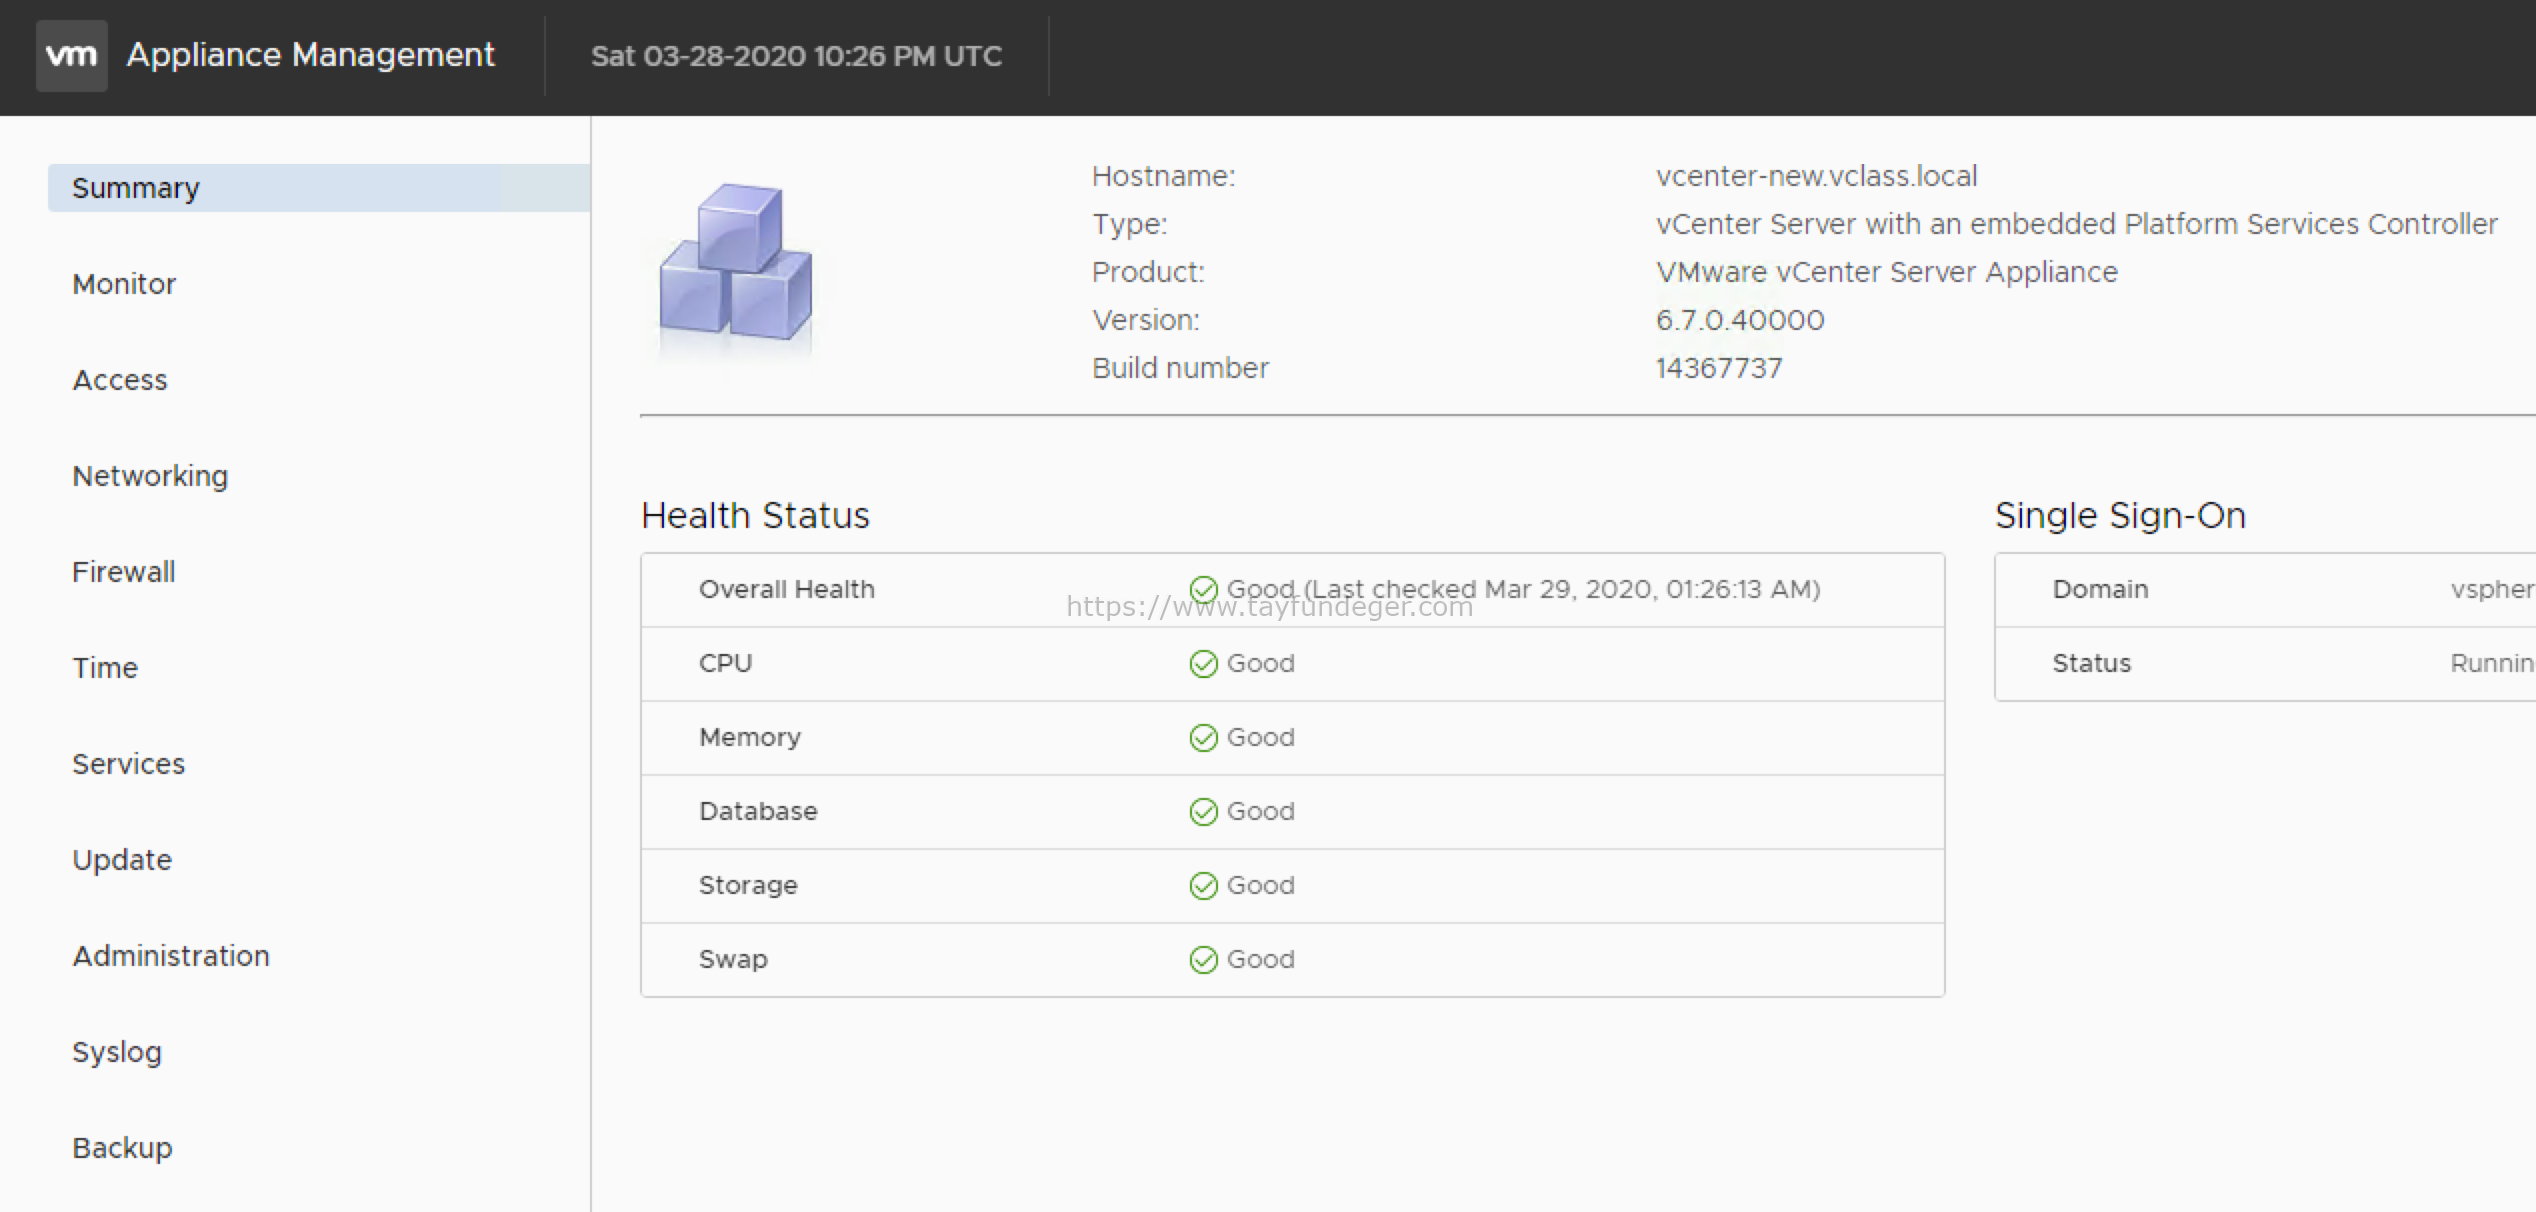Click the Storage Good status check icon

tap(1203, 886)
